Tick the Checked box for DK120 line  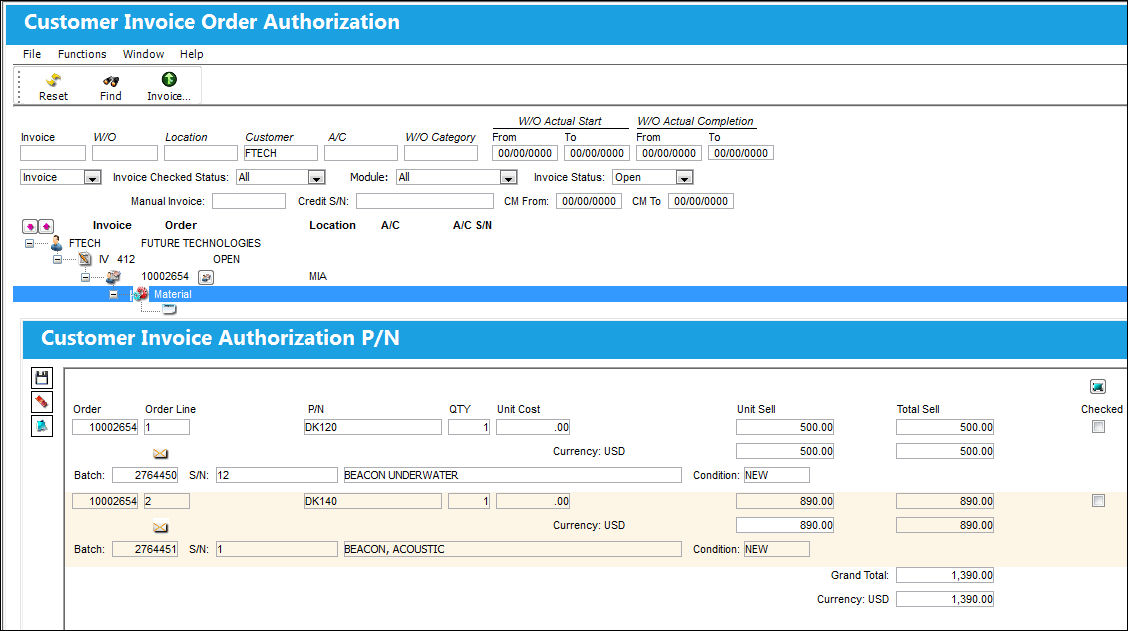1099,427
